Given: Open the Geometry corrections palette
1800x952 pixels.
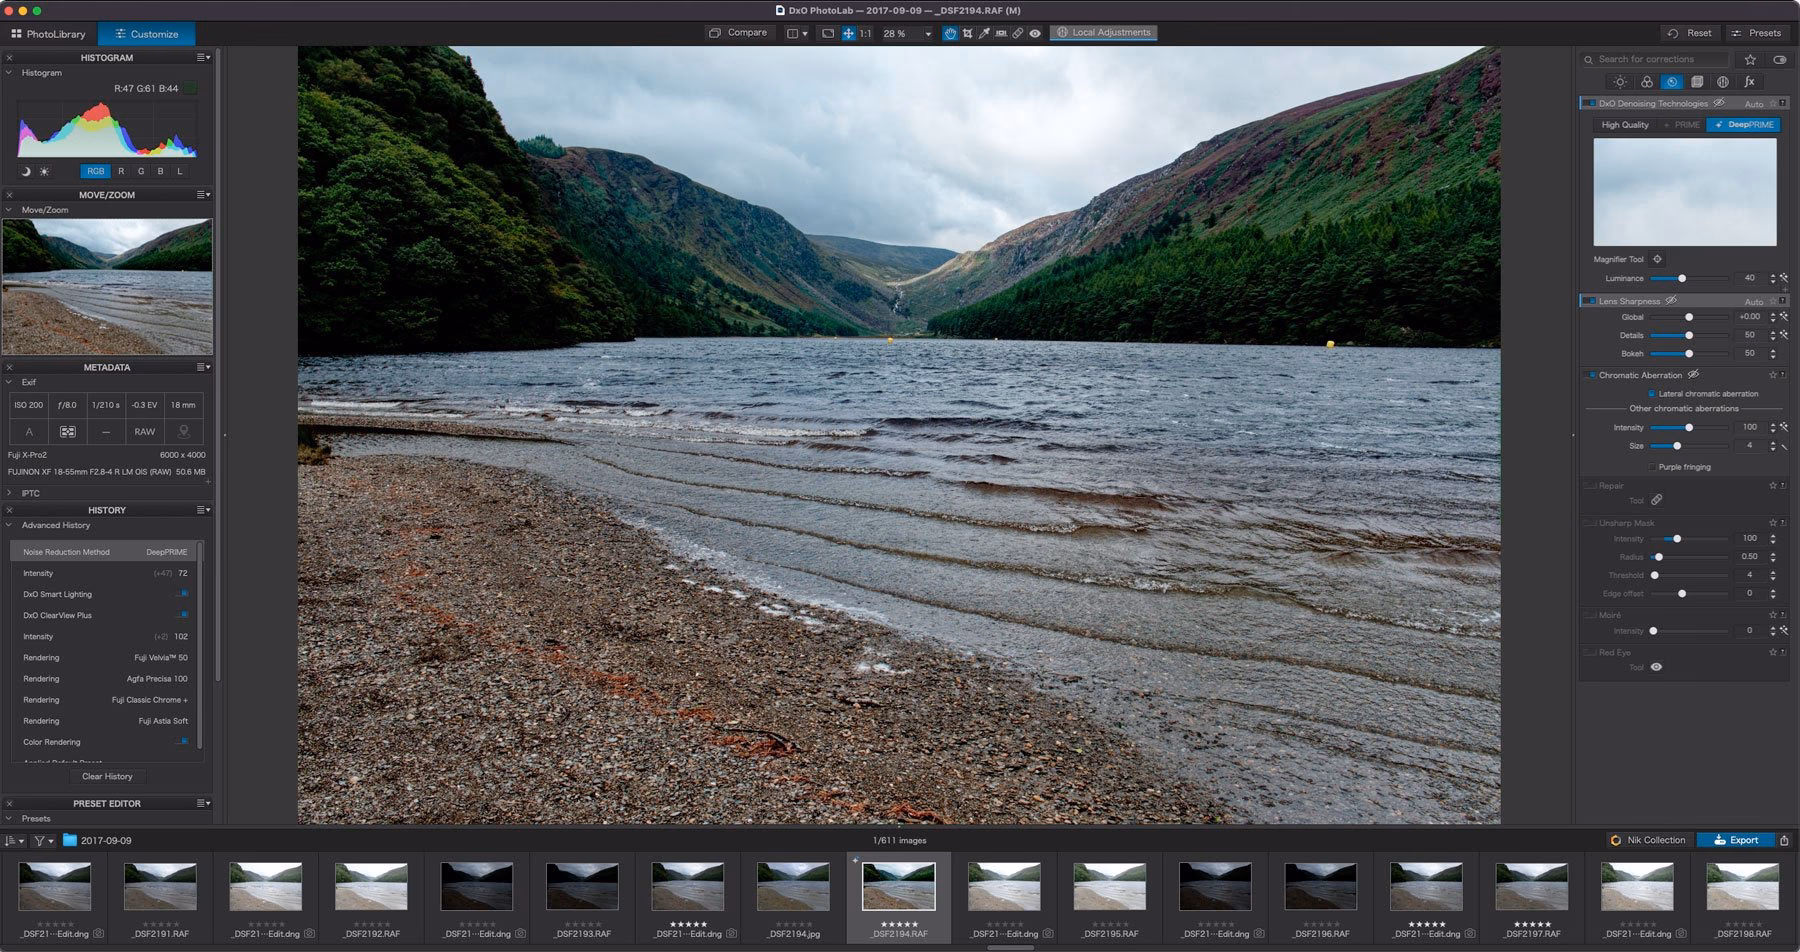Looking at the screenshot, I should 1698,82.
